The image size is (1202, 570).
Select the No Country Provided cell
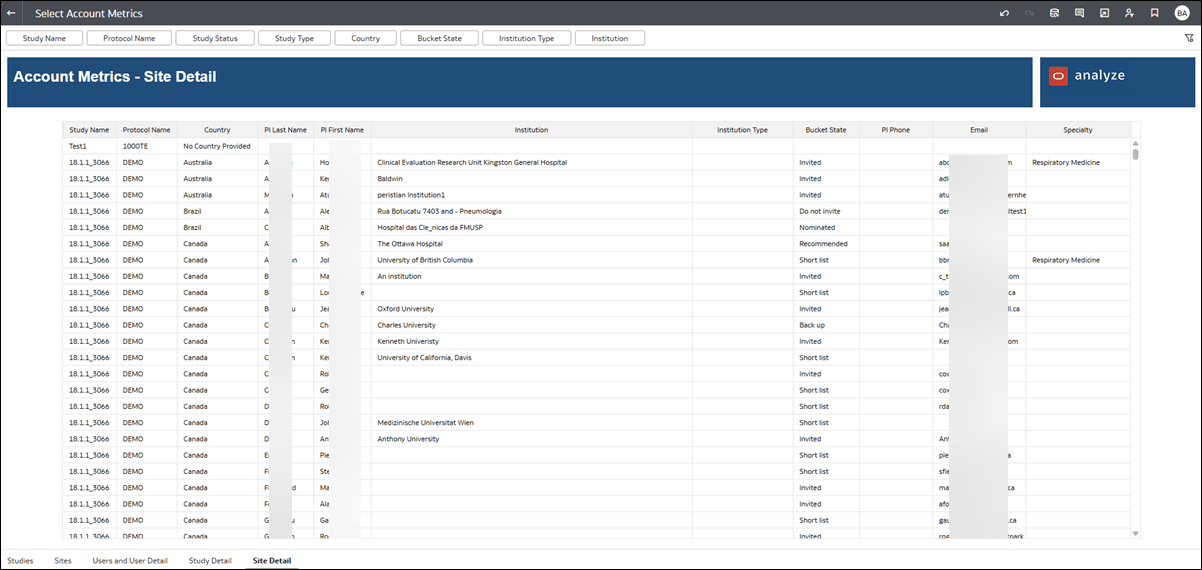(216, 146)
